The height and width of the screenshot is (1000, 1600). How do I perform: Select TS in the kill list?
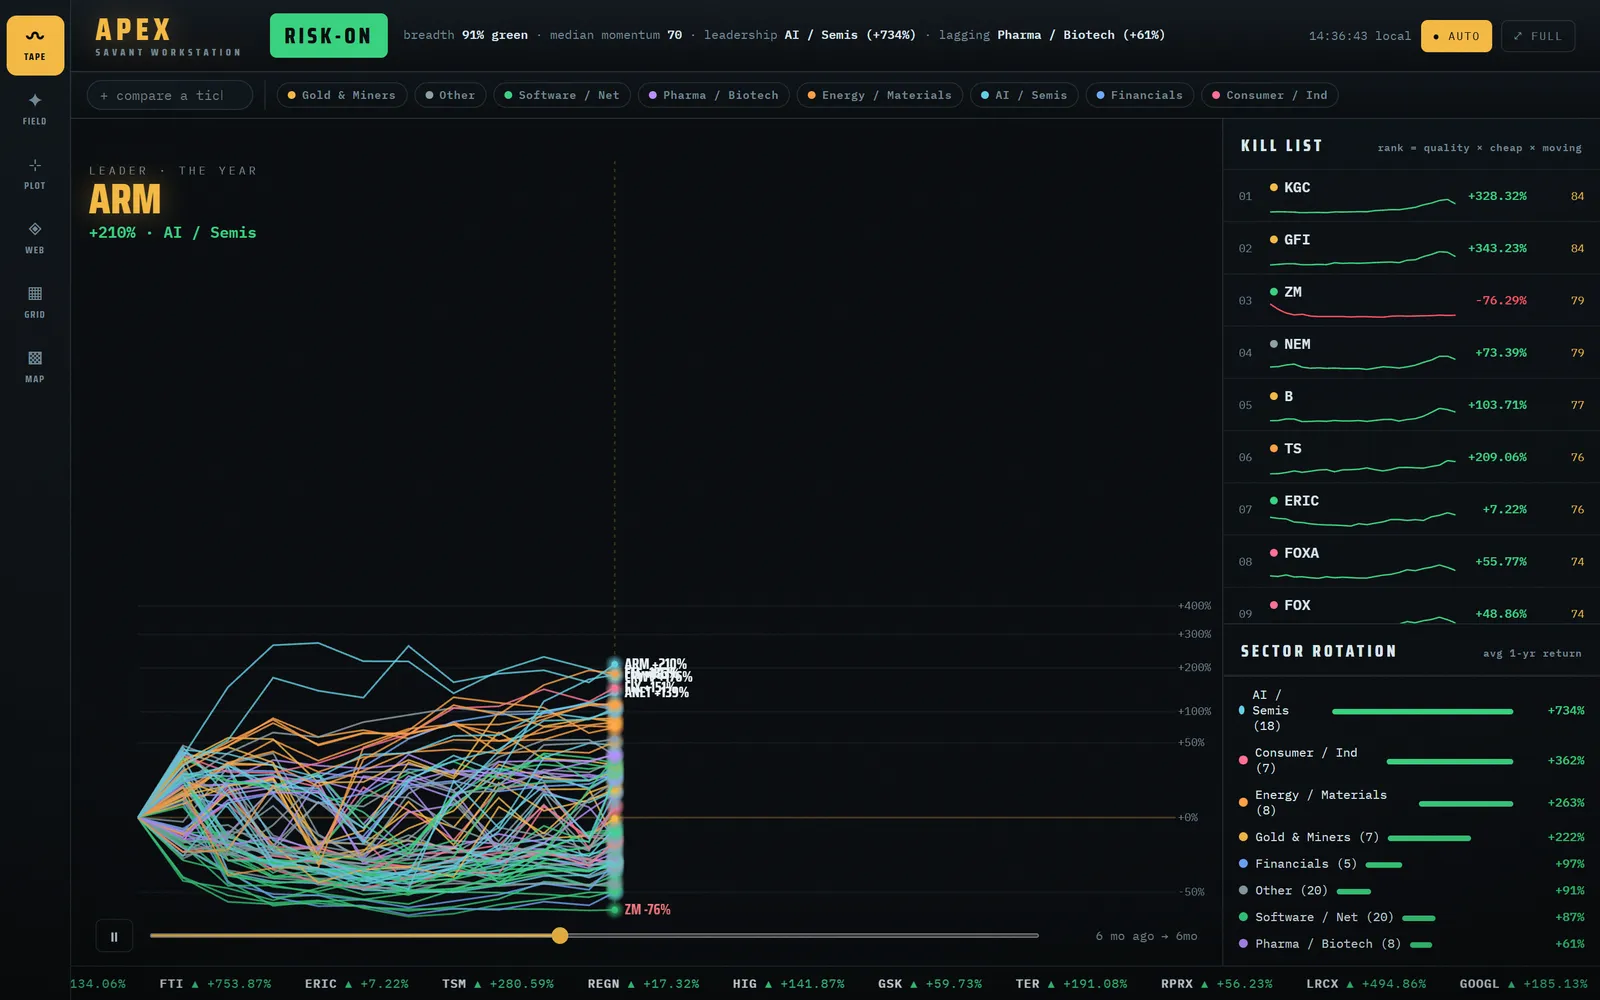1412,457
